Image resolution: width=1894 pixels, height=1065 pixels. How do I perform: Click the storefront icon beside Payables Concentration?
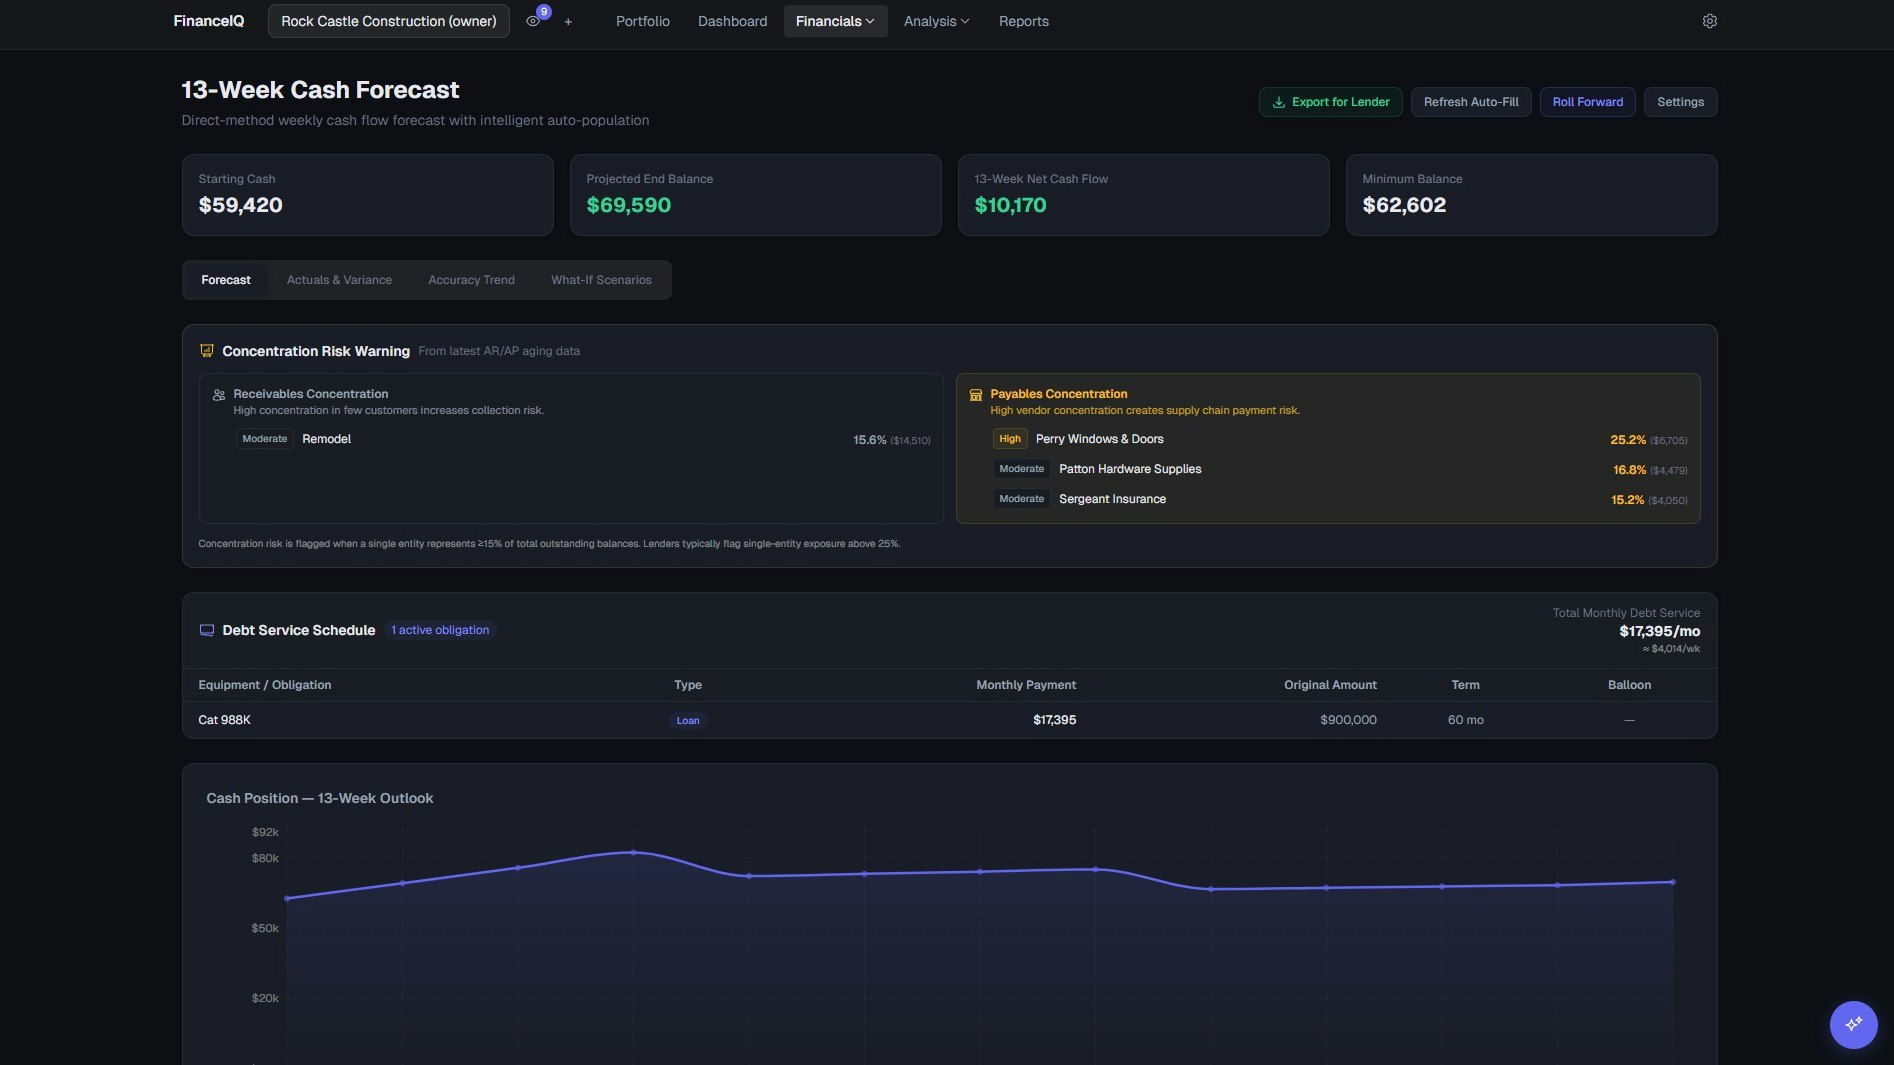tap(975, 394)
